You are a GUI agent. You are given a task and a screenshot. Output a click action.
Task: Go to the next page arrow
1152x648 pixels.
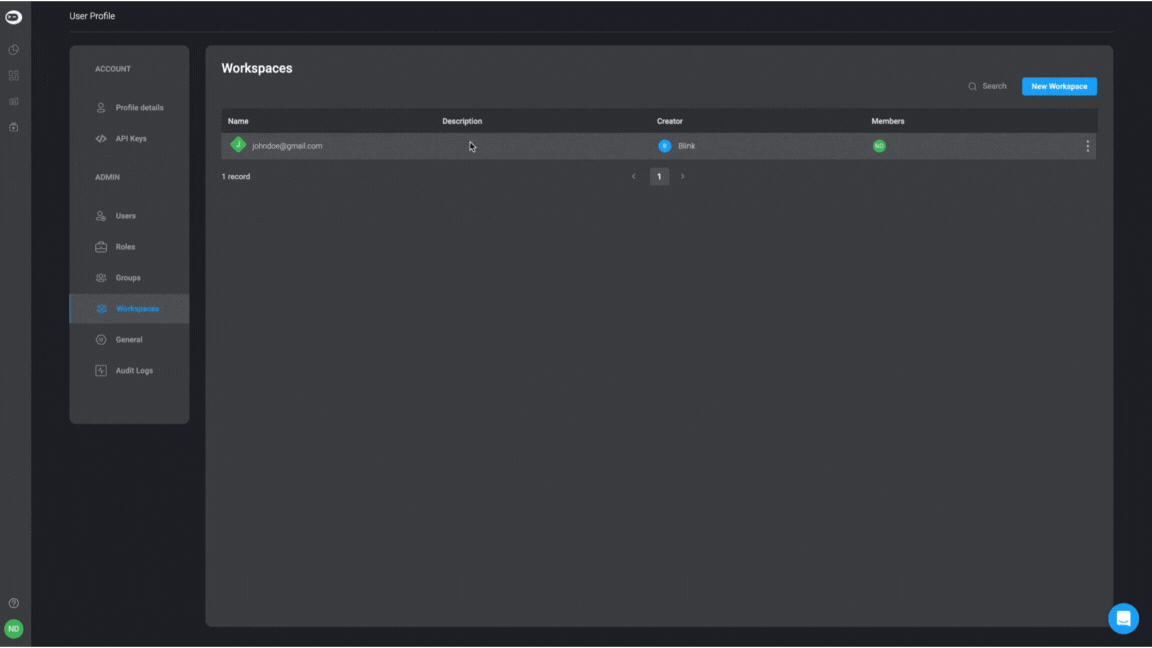pos(683,176)
